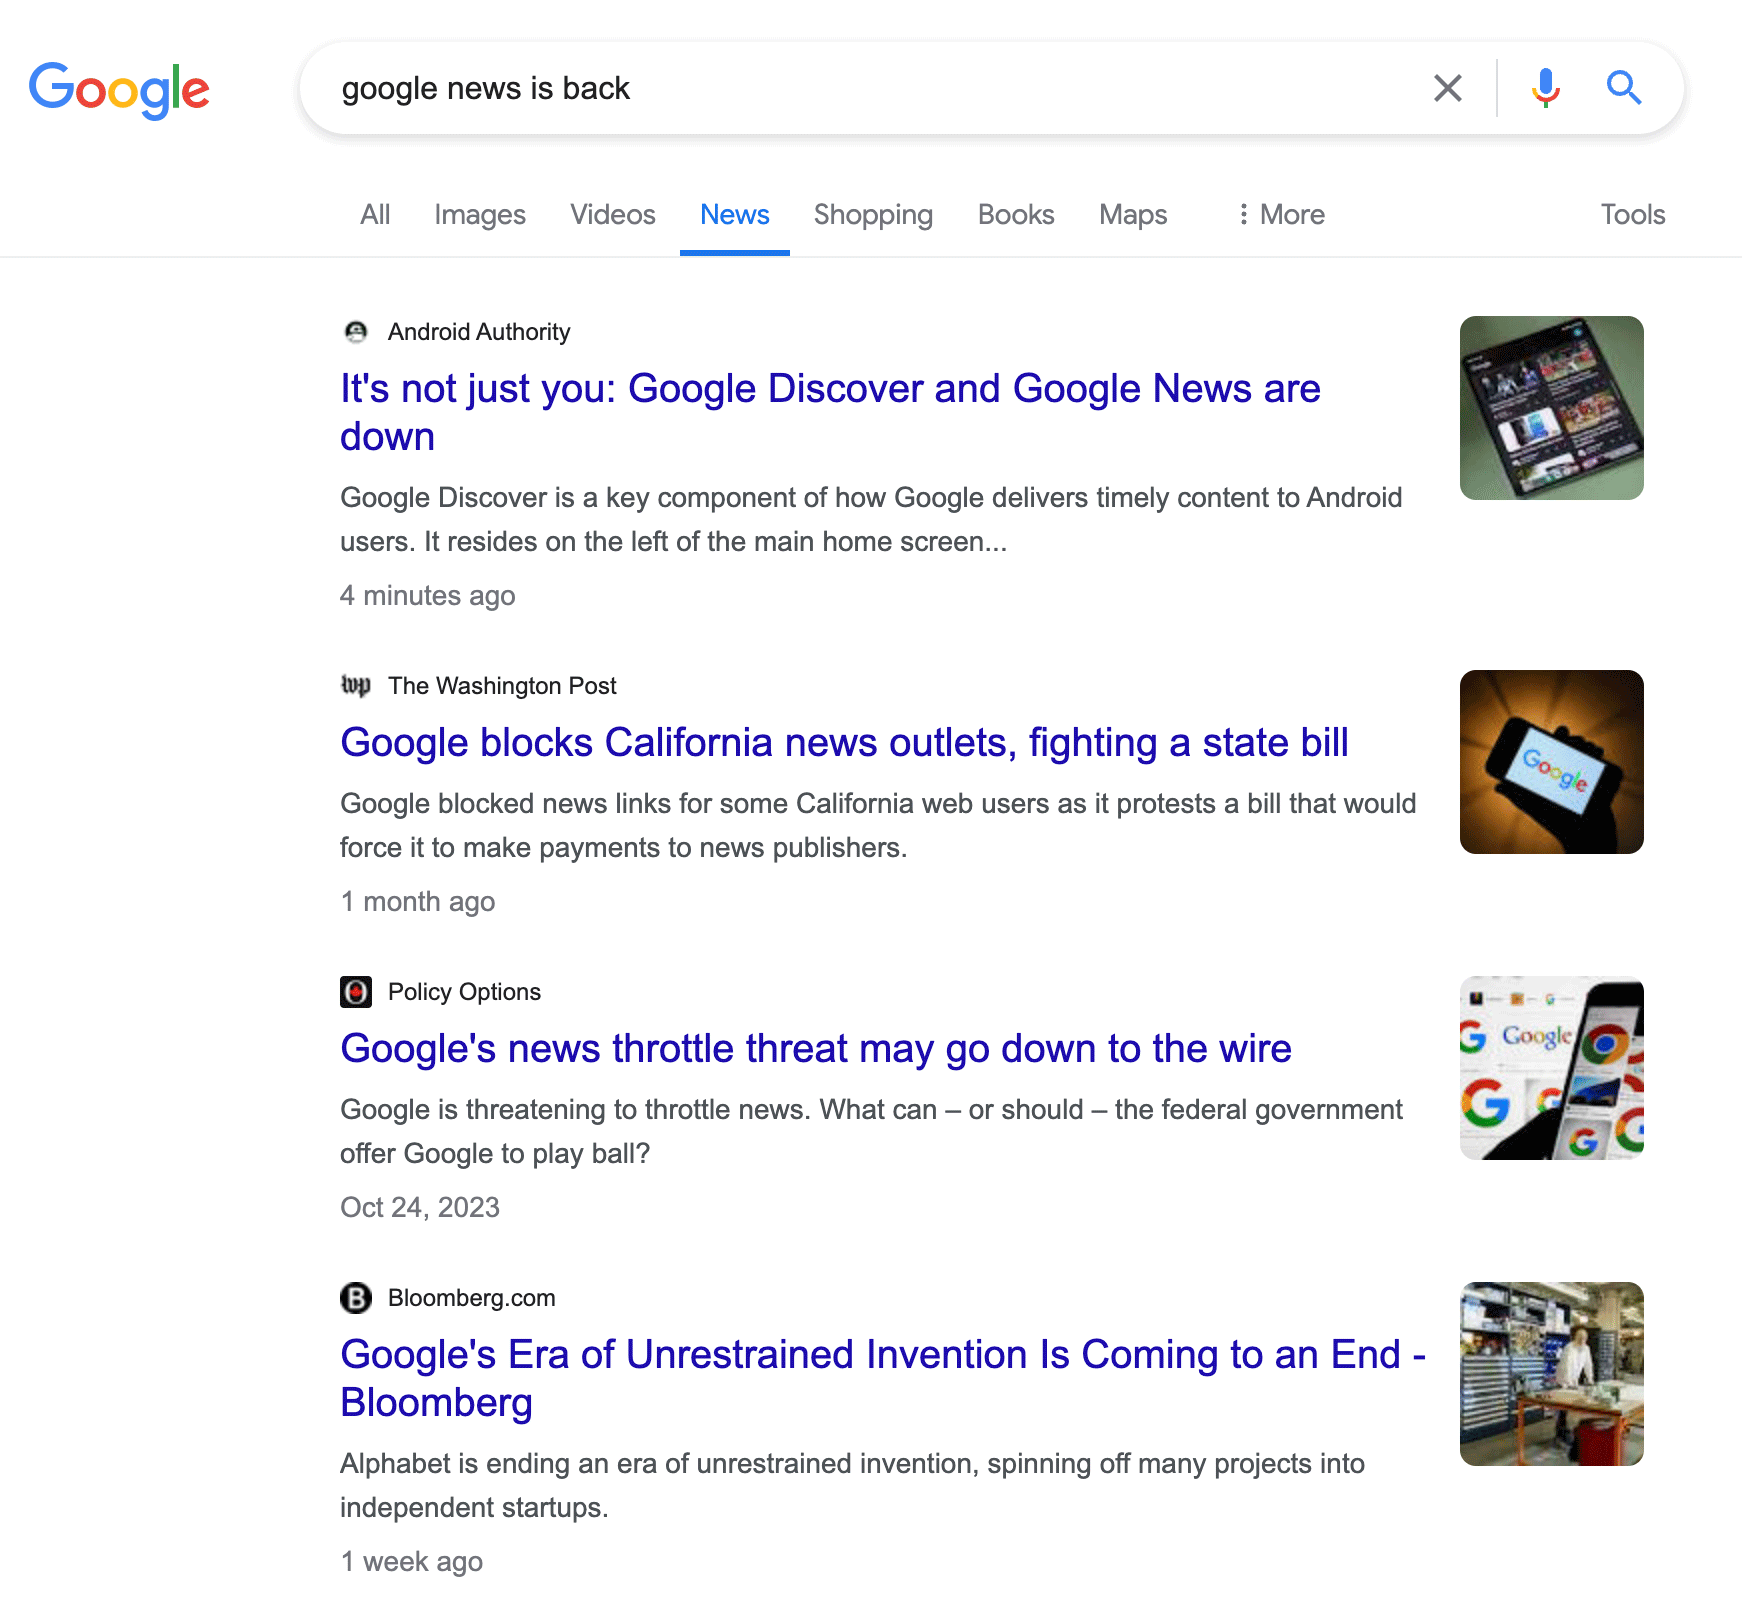The height and width of the screenshot is (1598, 1742).
Task: Open the Google Discover outage article
Action: (x=830, y=412)
